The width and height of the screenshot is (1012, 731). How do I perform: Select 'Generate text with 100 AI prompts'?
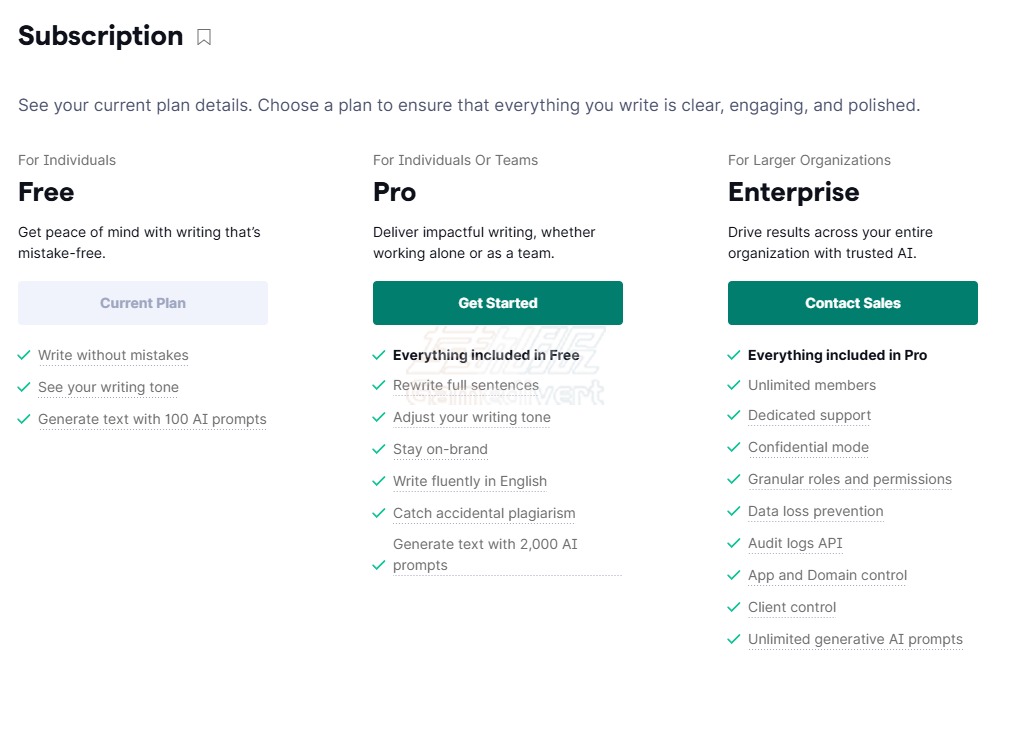tap(152, 419)
